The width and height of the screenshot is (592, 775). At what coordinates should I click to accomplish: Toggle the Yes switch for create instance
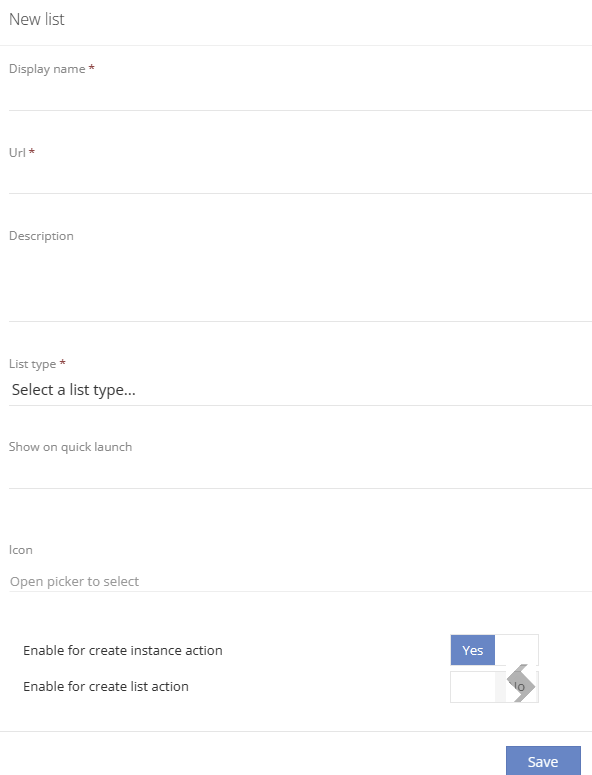(x=472, y=650)
